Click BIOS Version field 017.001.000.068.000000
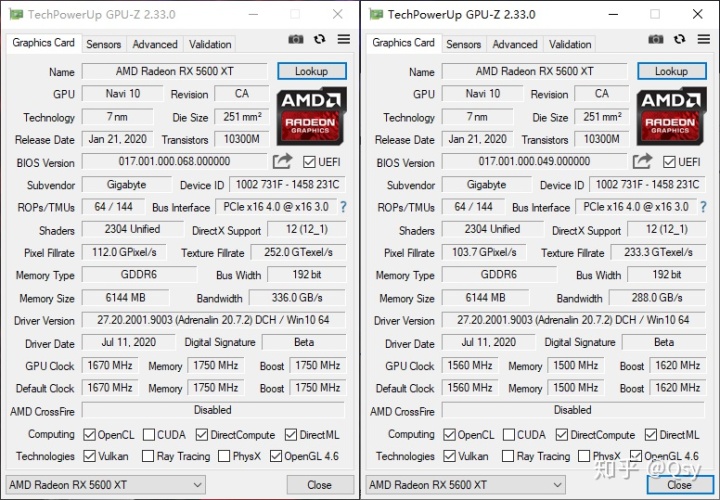This screenshot has width=720, height=500. [x=174, y=161]
